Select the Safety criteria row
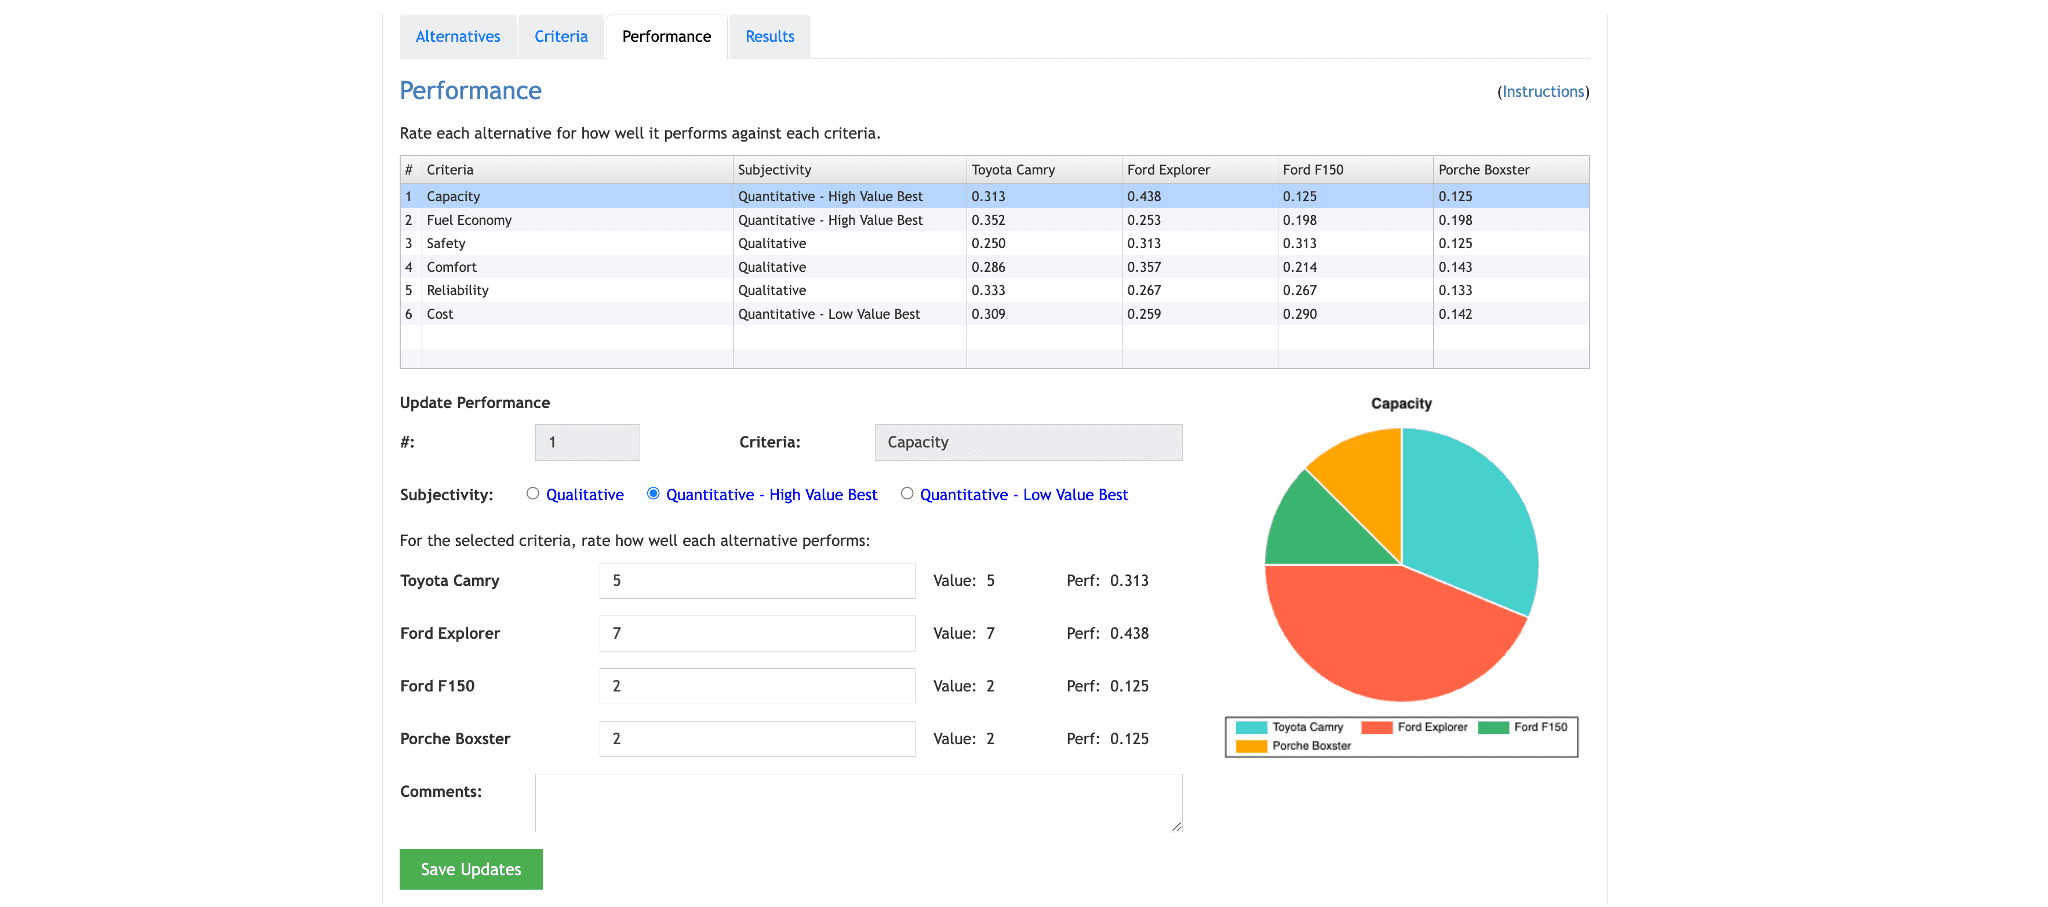The height and width of the screenshot is (907, 2048). click(x=995, y=243)
